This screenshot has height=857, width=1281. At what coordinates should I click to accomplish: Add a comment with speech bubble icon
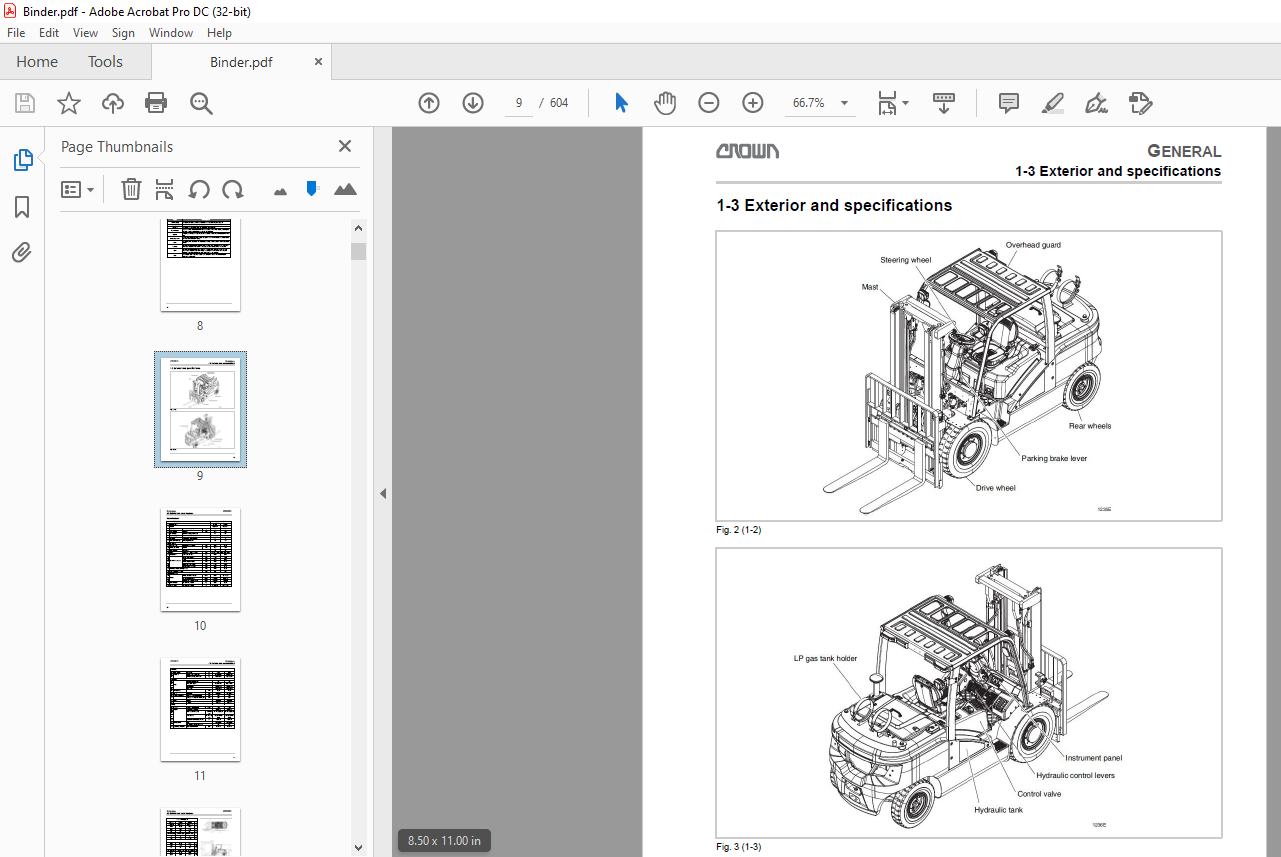click(x=1009, y=103)
